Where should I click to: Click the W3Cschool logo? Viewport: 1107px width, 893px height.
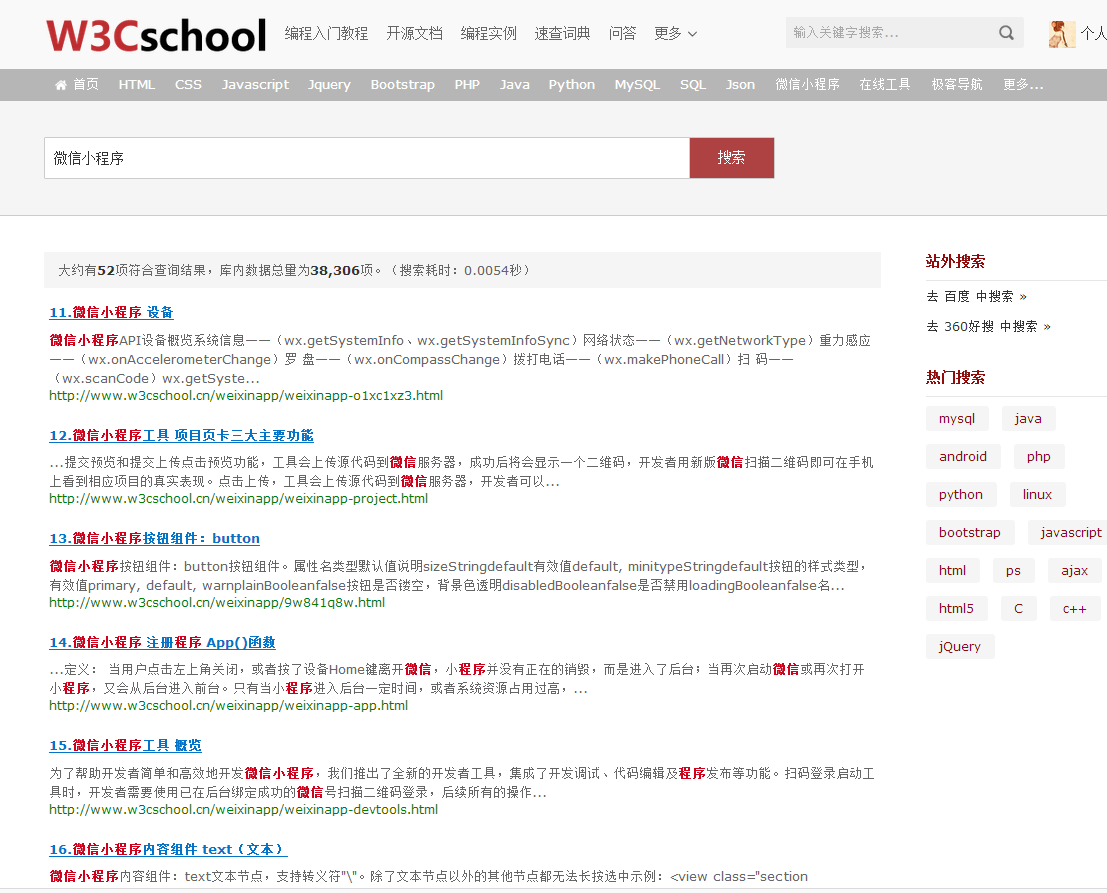[x=156, y=34]
